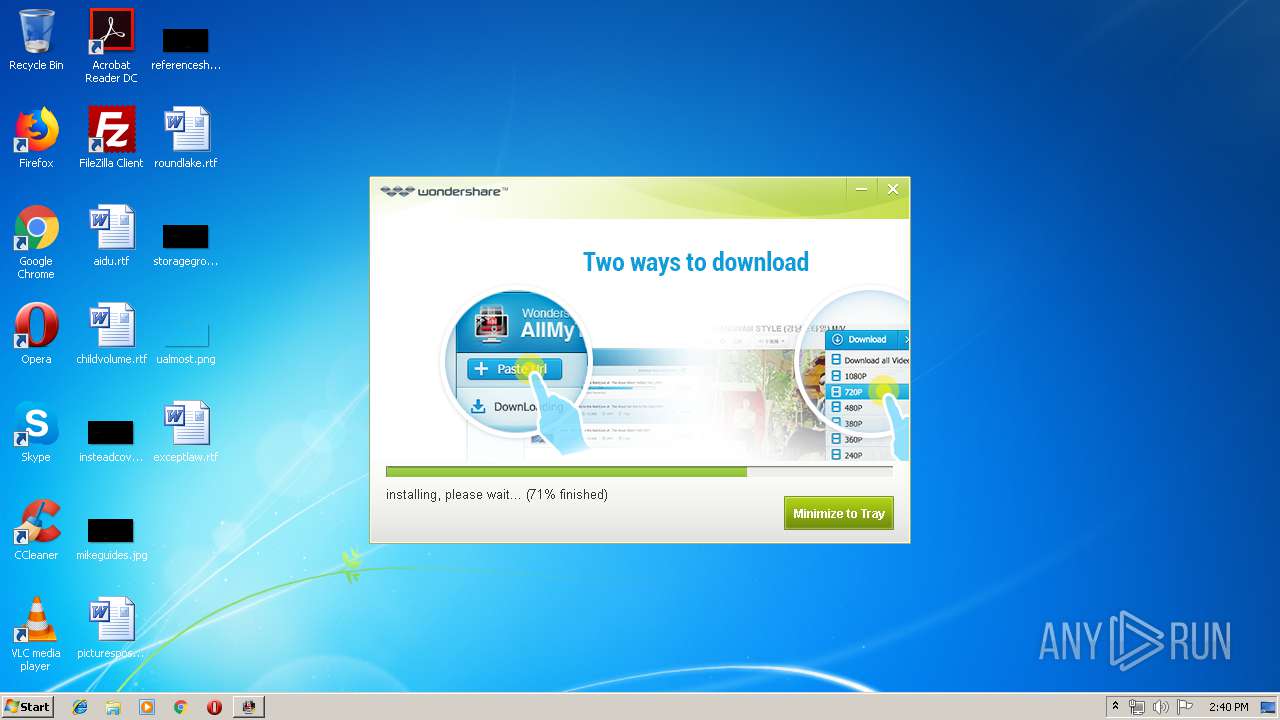This screenshot has width=1280, height=720.
Task: Launch Internet Explorer from the taskbar
Action: (x=80, y=707)
